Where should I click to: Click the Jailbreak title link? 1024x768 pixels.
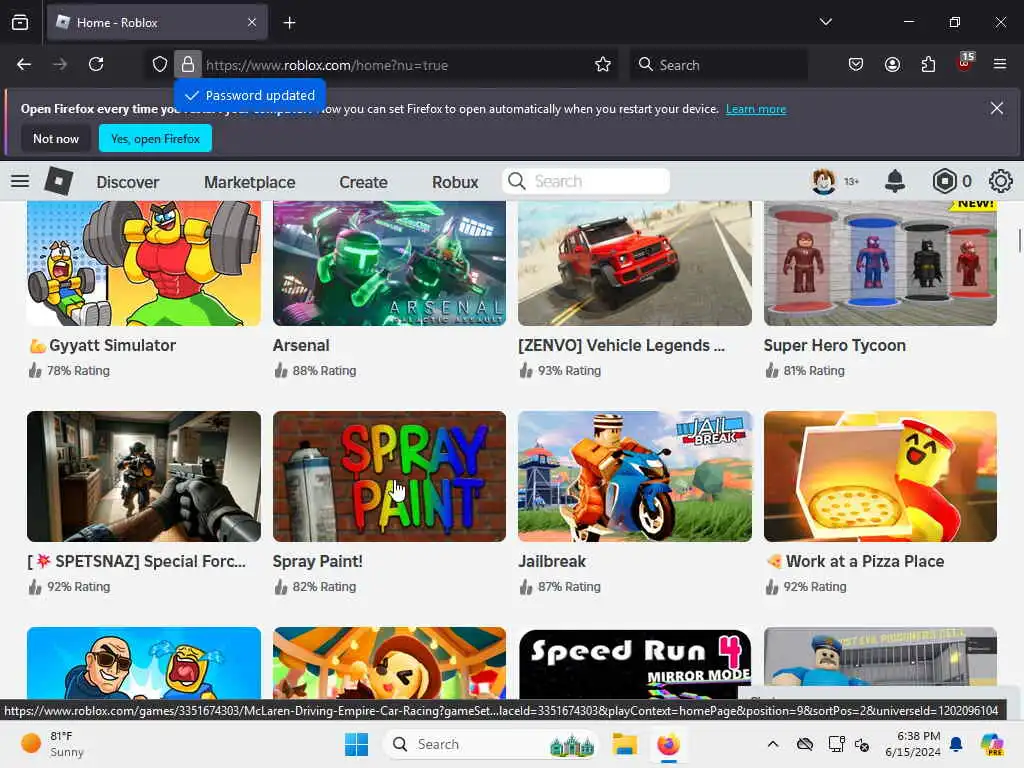pos(552,562)
